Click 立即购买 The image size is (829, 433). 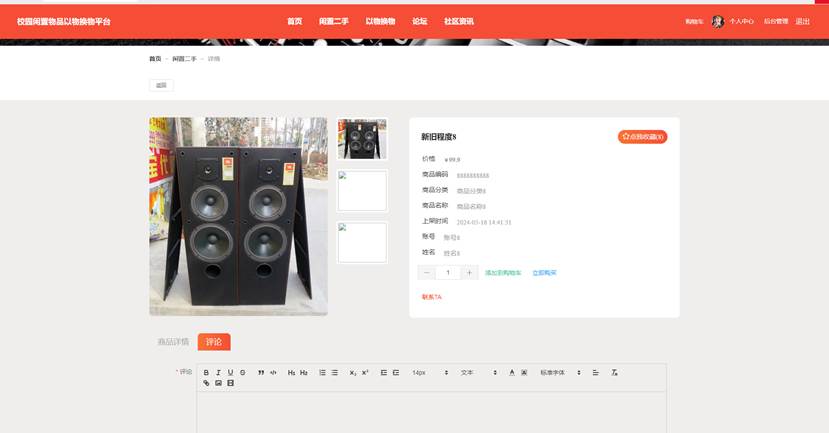click(x=544, y=273)
